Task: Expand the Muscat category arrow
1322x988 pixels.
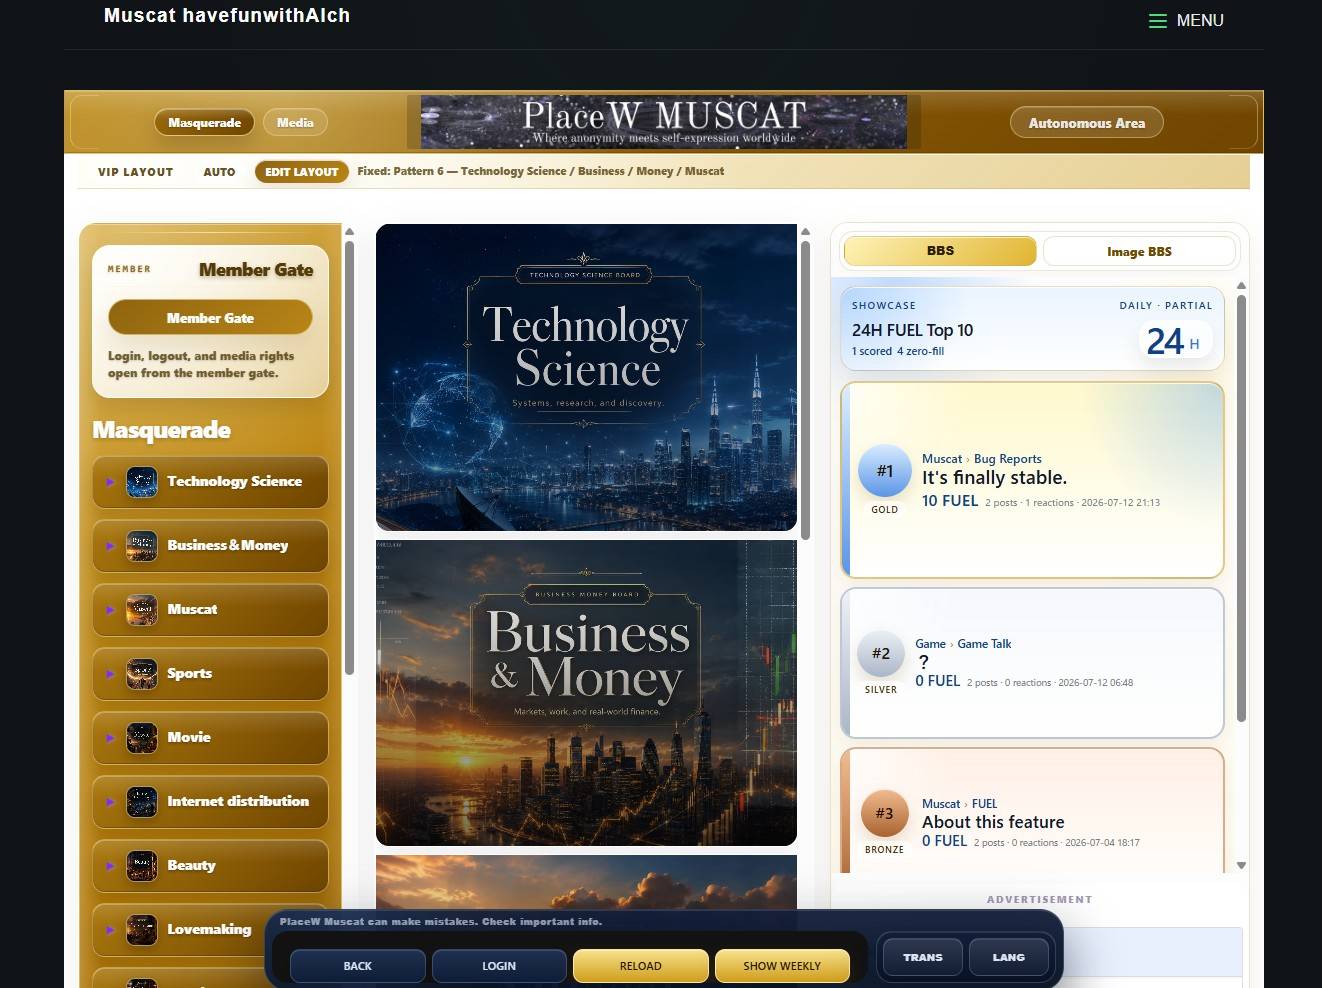Action: (110, 610)
